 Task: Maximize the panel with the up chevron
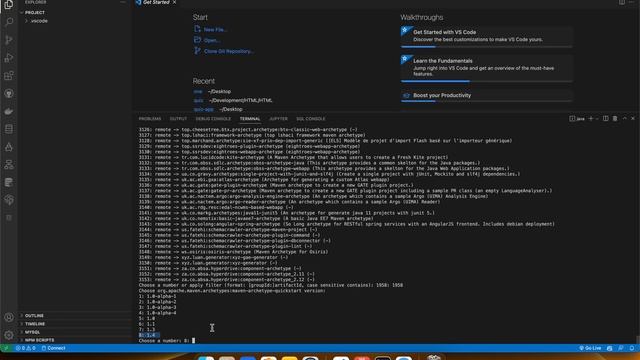(x=624, y=118)
